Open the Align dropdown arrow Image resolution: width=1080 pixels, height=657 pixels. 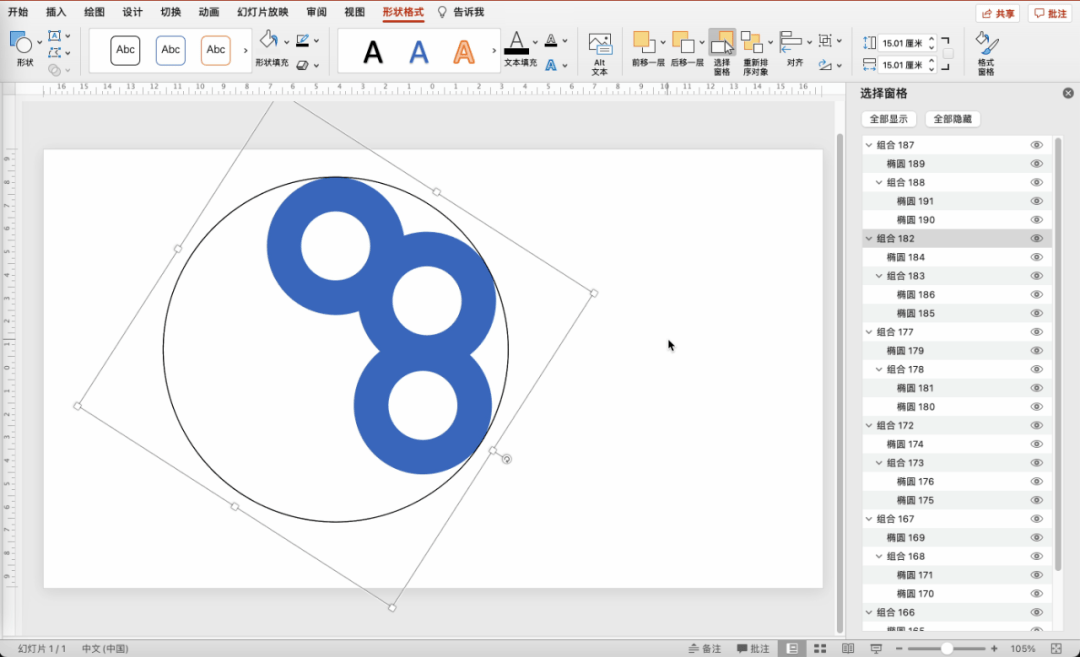point(809,41)
